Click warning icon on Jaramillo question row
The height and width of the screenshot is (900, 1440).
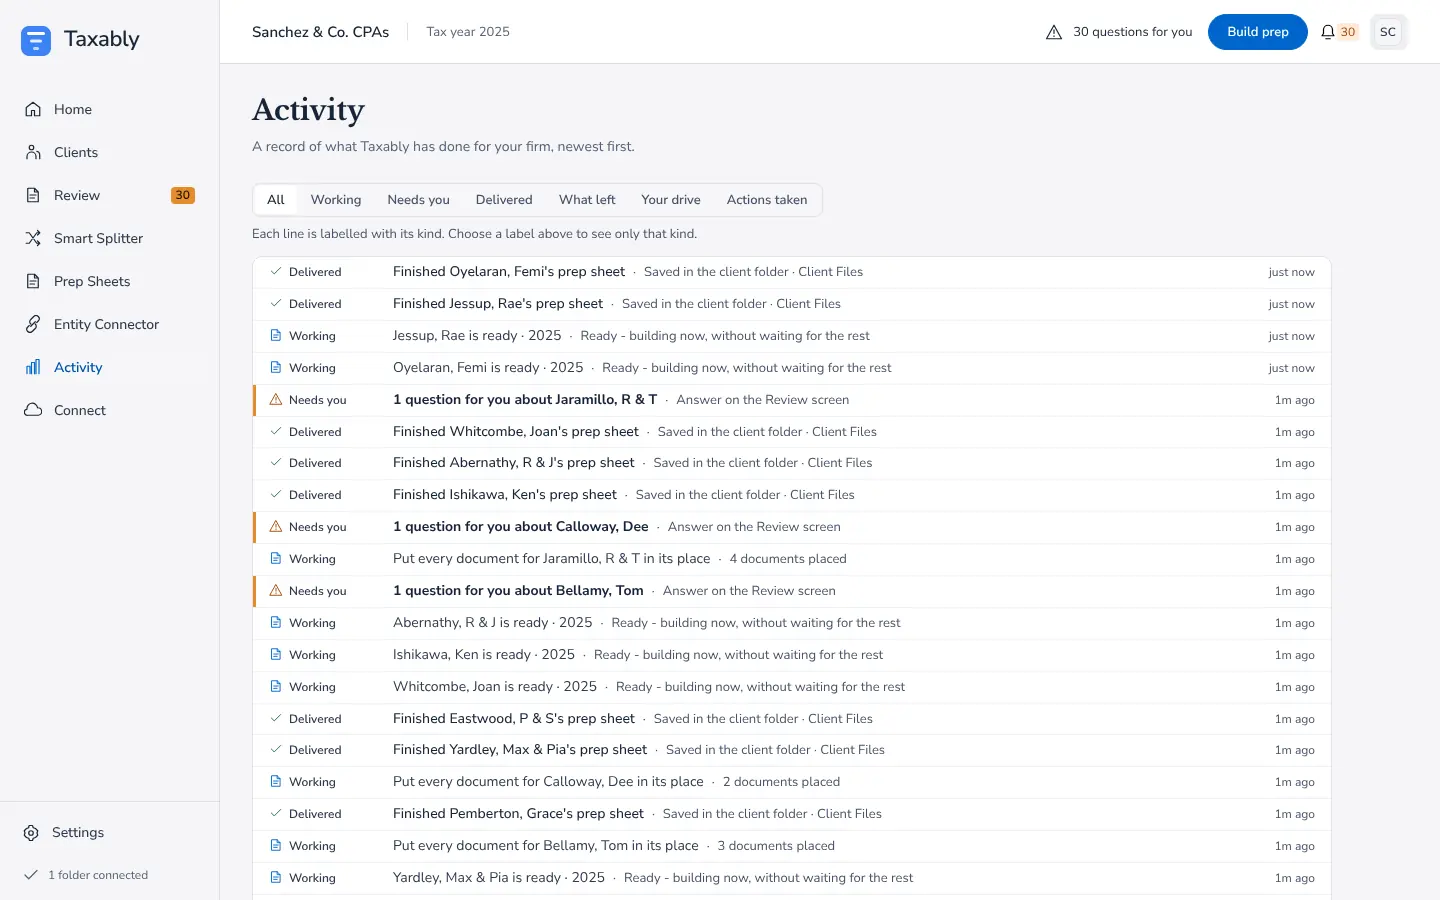pyautogui.click(x=276, y=399)
